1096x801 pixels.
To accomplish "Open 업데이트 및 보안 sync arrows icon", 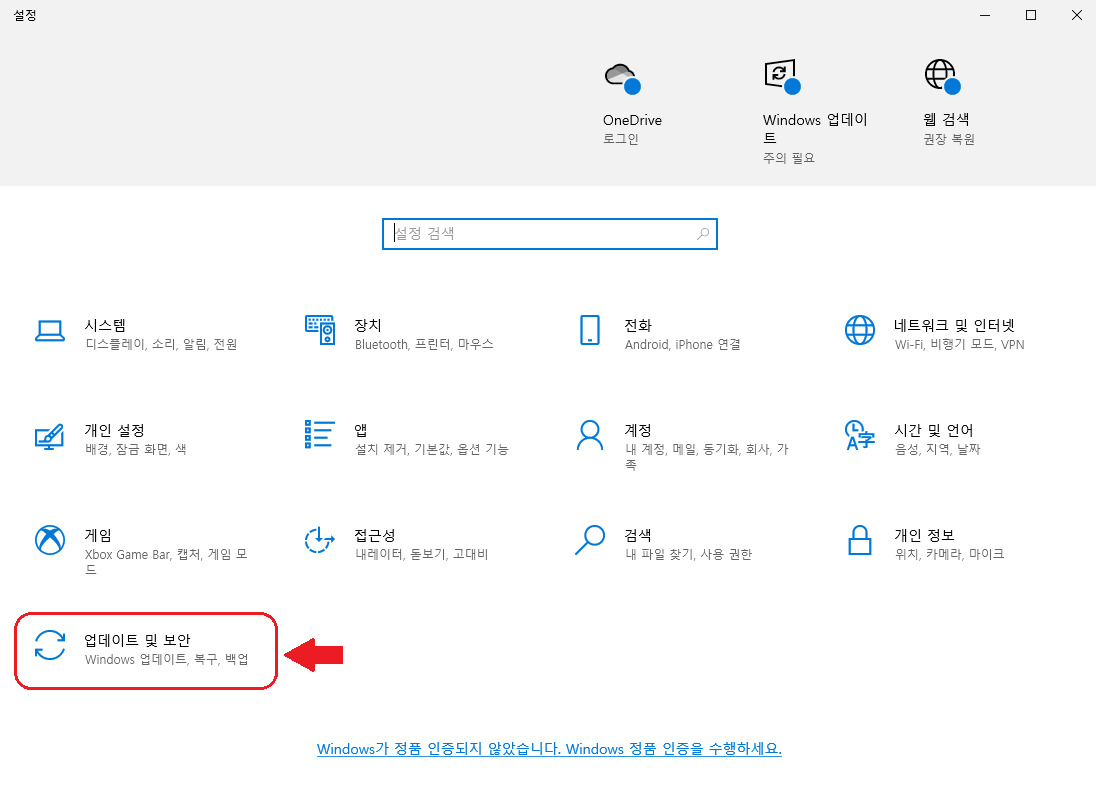I will pyautogui.click(x=50, y=645).
